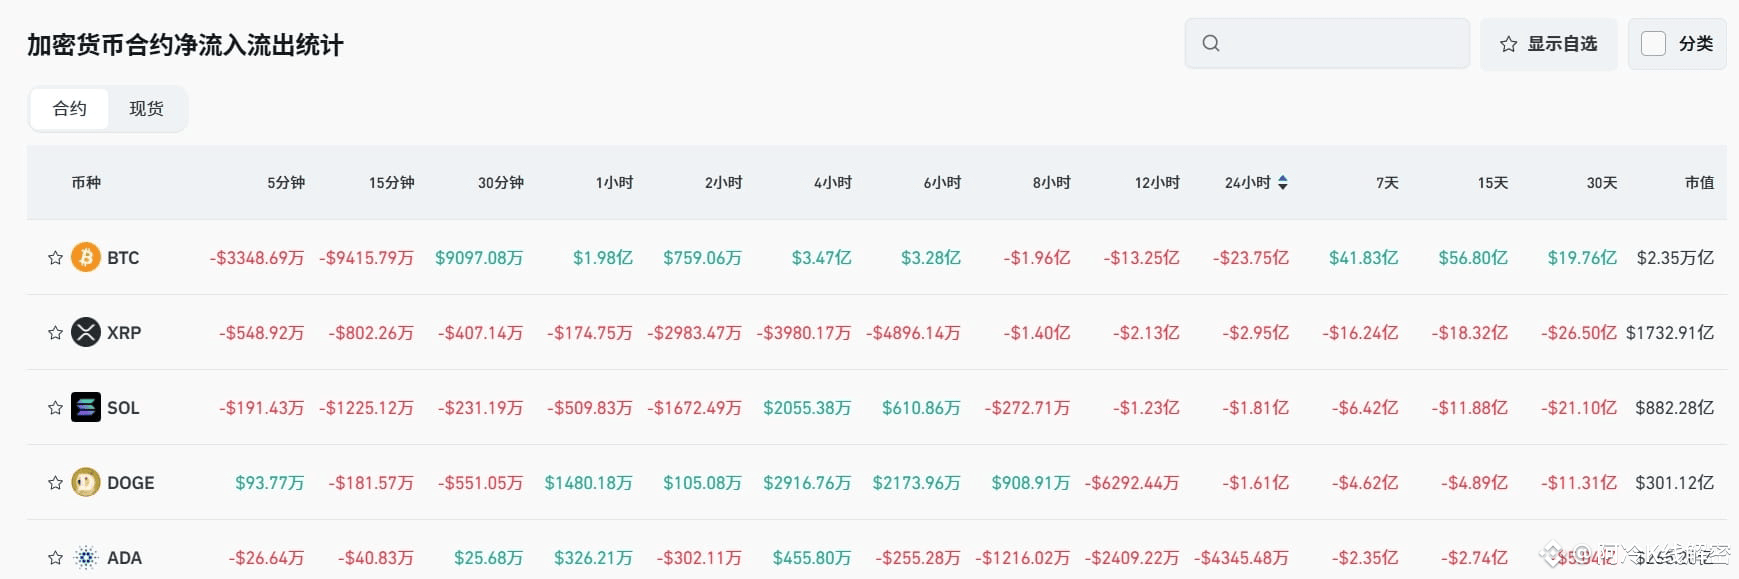Select SOL 15-day value -$11.88亿
1739x579 pixels.
1469,408
